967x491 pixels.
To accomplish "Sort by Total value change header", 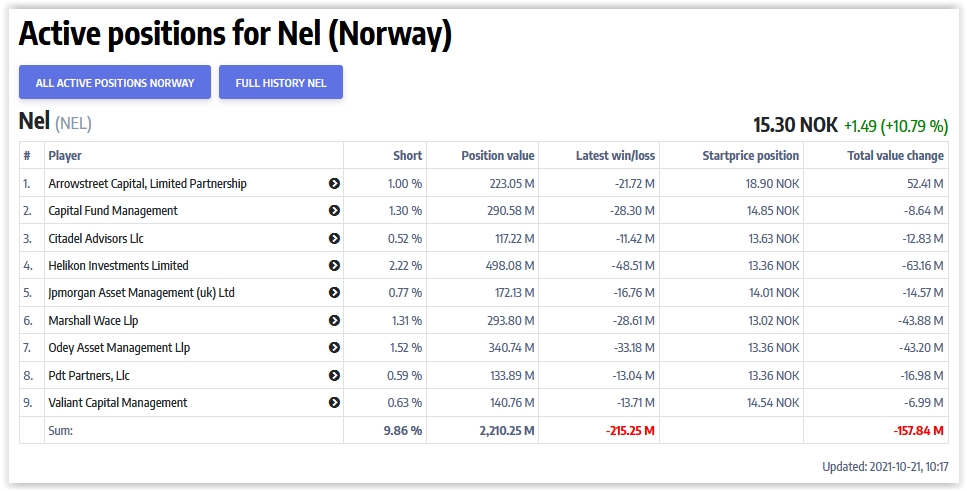I will coord(895,156).
